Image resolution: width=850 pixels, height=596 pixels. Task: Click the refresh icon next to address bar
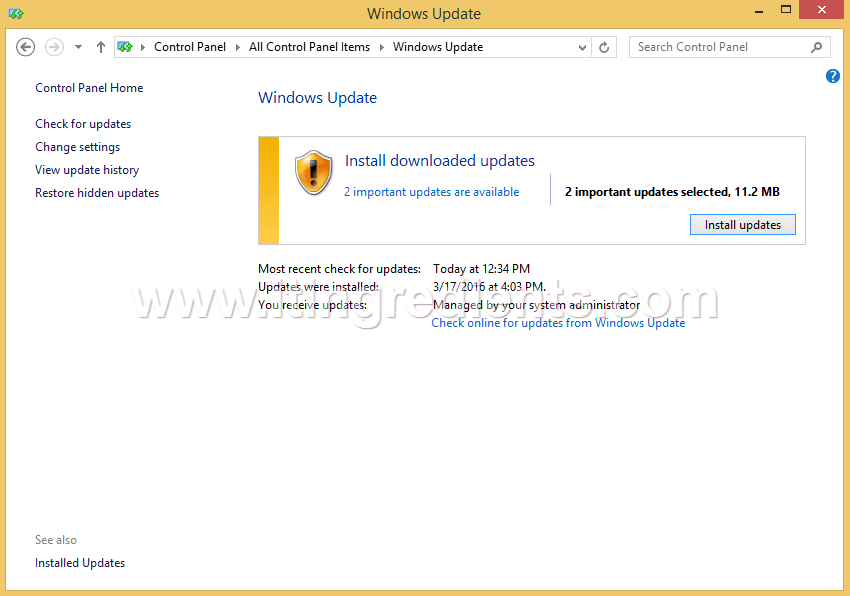point(604,47)
